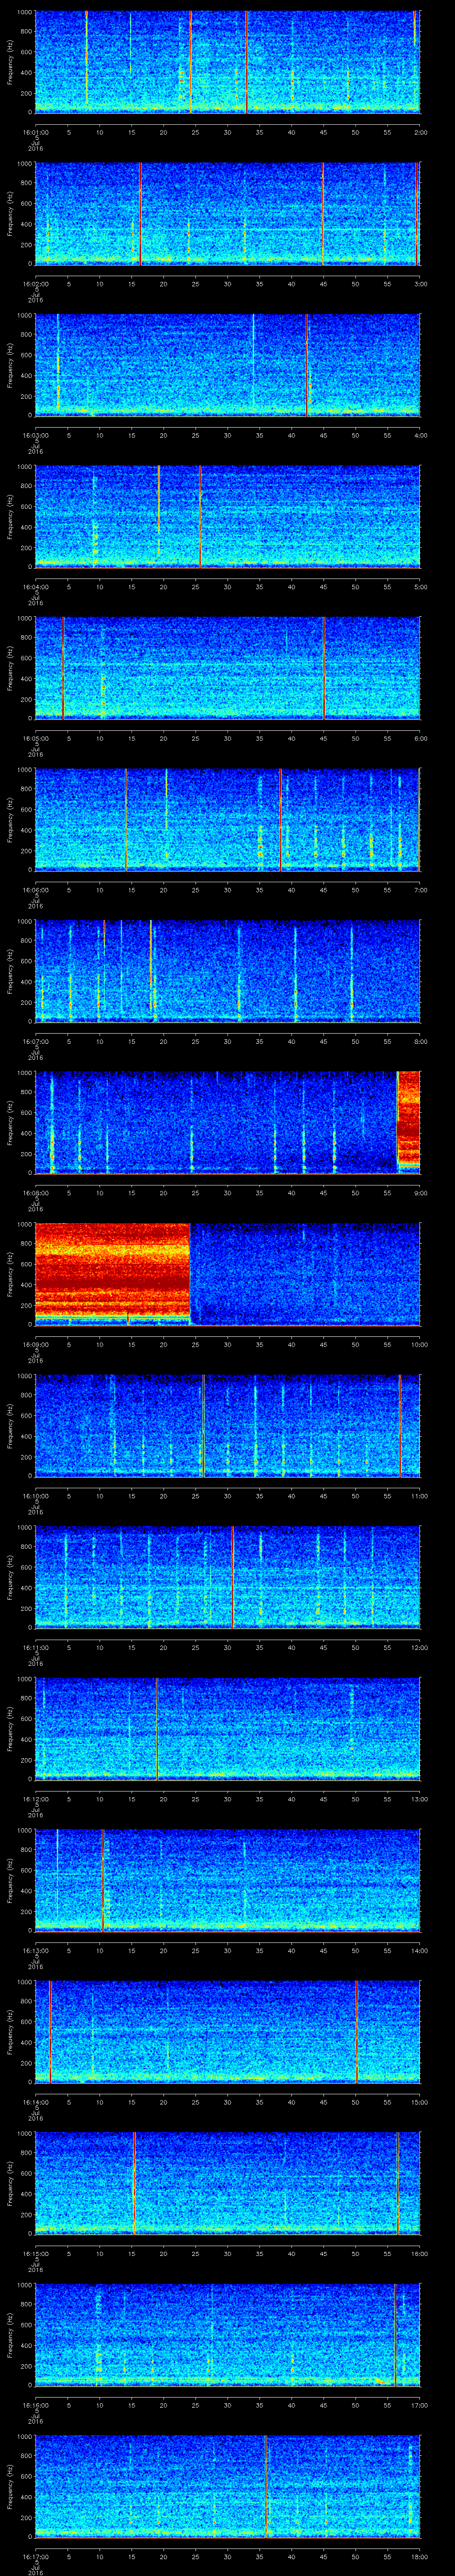The height and width of the screenshot is (2576, 455).
Task: Click the red burst at the end of the 16:08:00 spectrogram
Action: pos(408,1118)
